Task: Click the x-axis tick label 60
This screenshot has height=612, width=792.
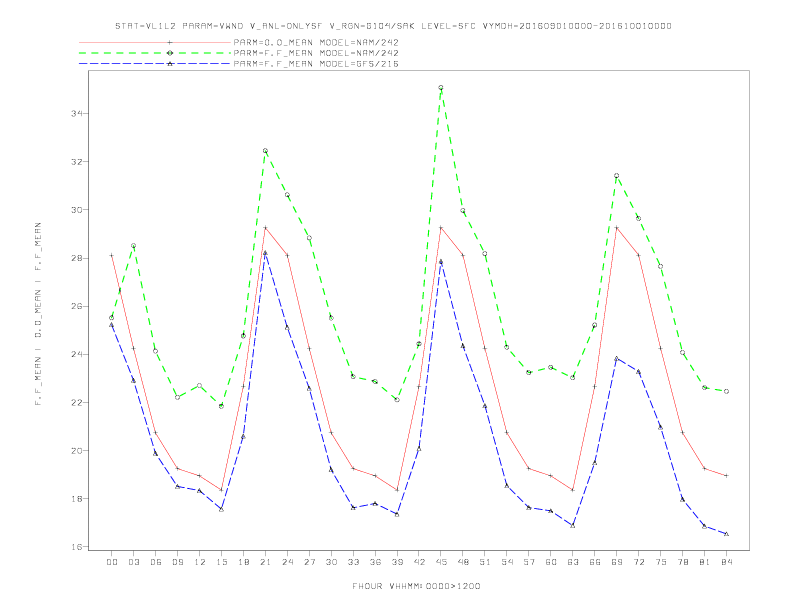Action: (551, 562)
